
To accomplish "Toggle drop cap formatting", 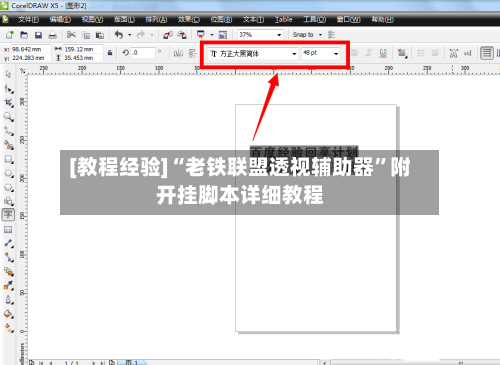I will pyautogui.click(x=435, y=53).
